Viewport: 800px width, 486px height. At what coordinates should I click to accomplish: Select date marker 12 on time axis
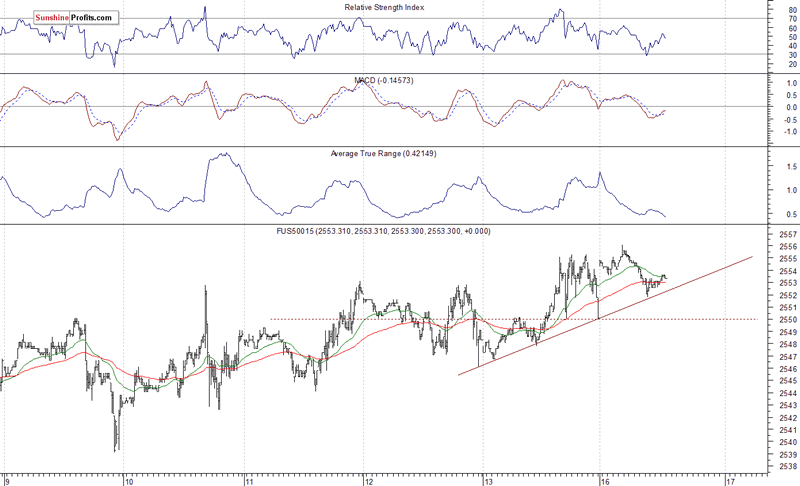coord(369,479)
